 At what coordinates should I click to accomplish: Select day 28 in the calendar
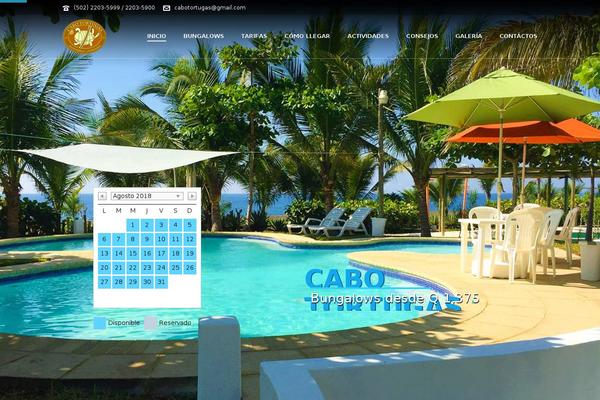(118, 282)
